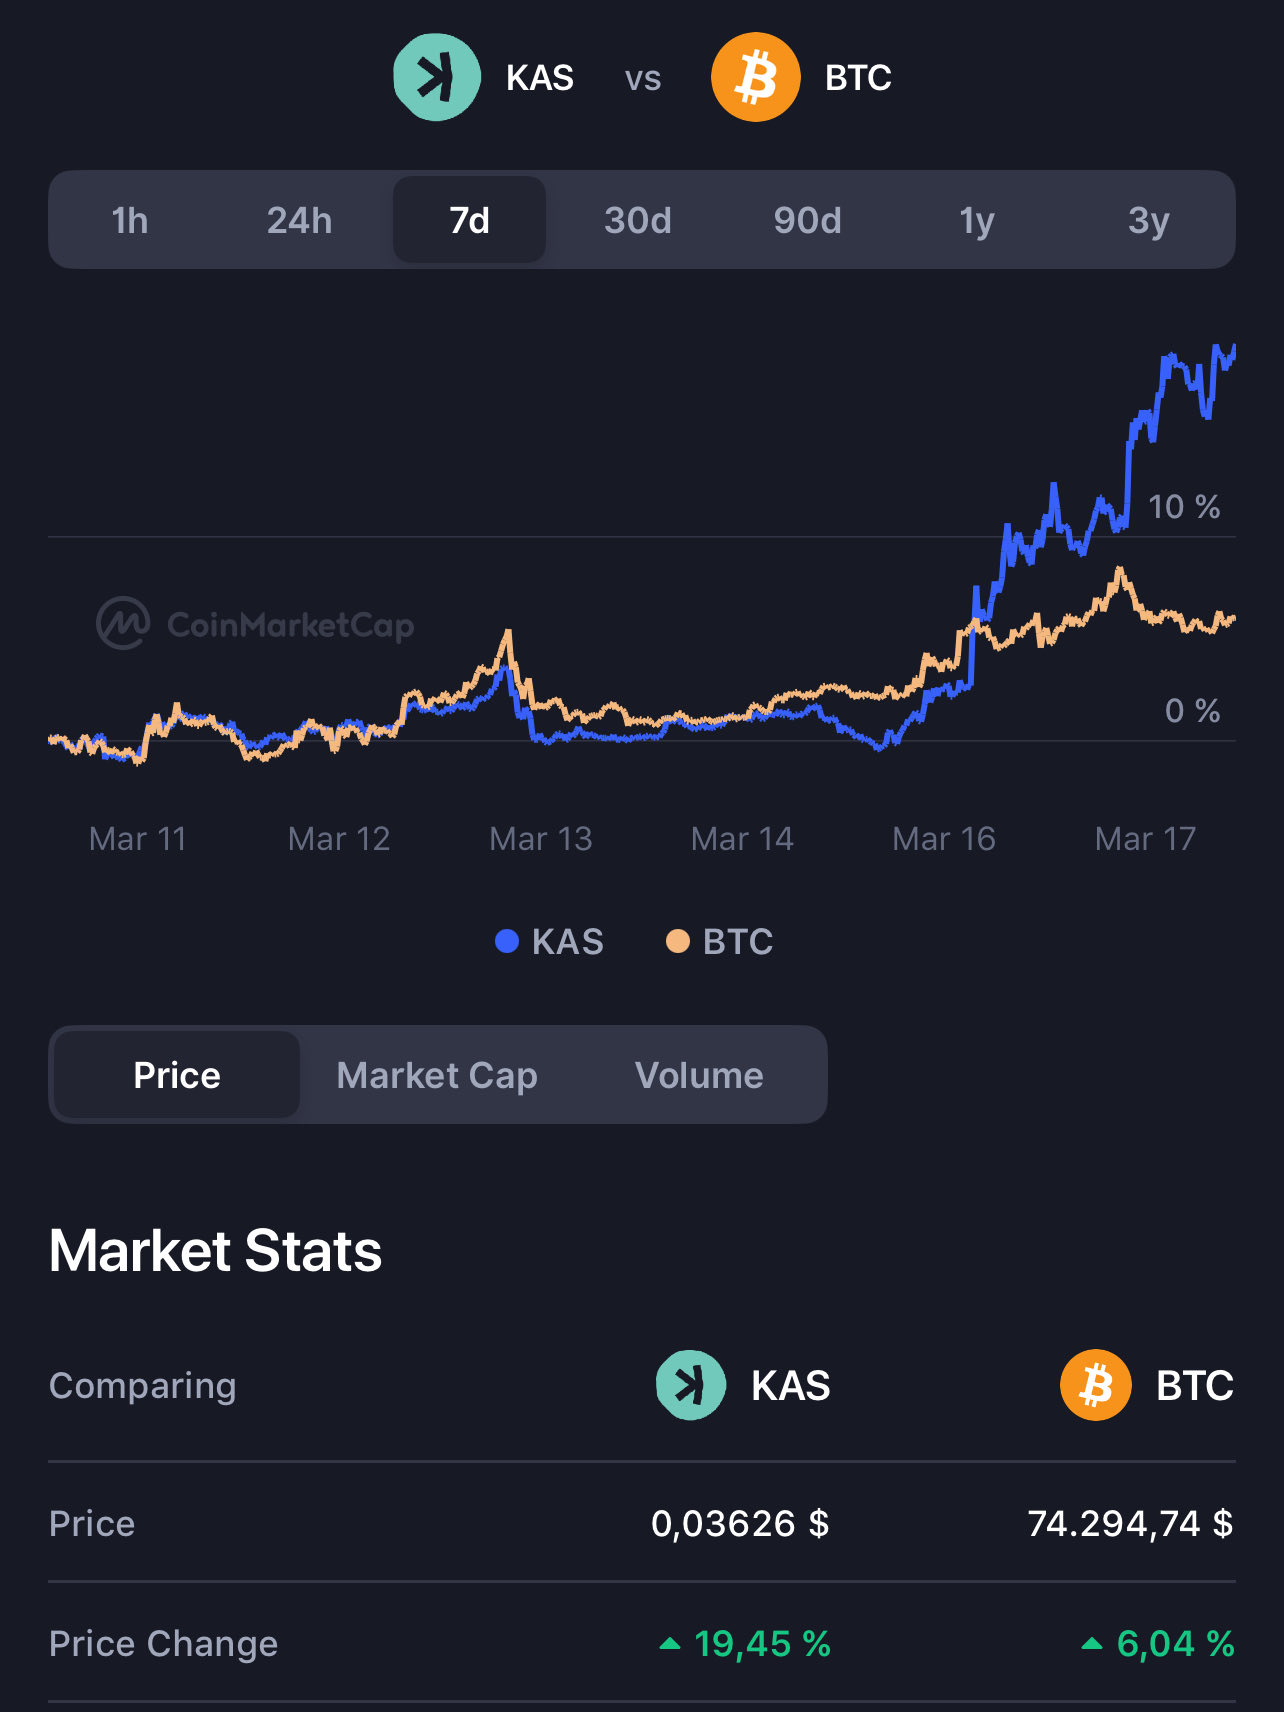
Task: Click the CoinMarketCap watermark logo
Action: (x=124, y=624)
